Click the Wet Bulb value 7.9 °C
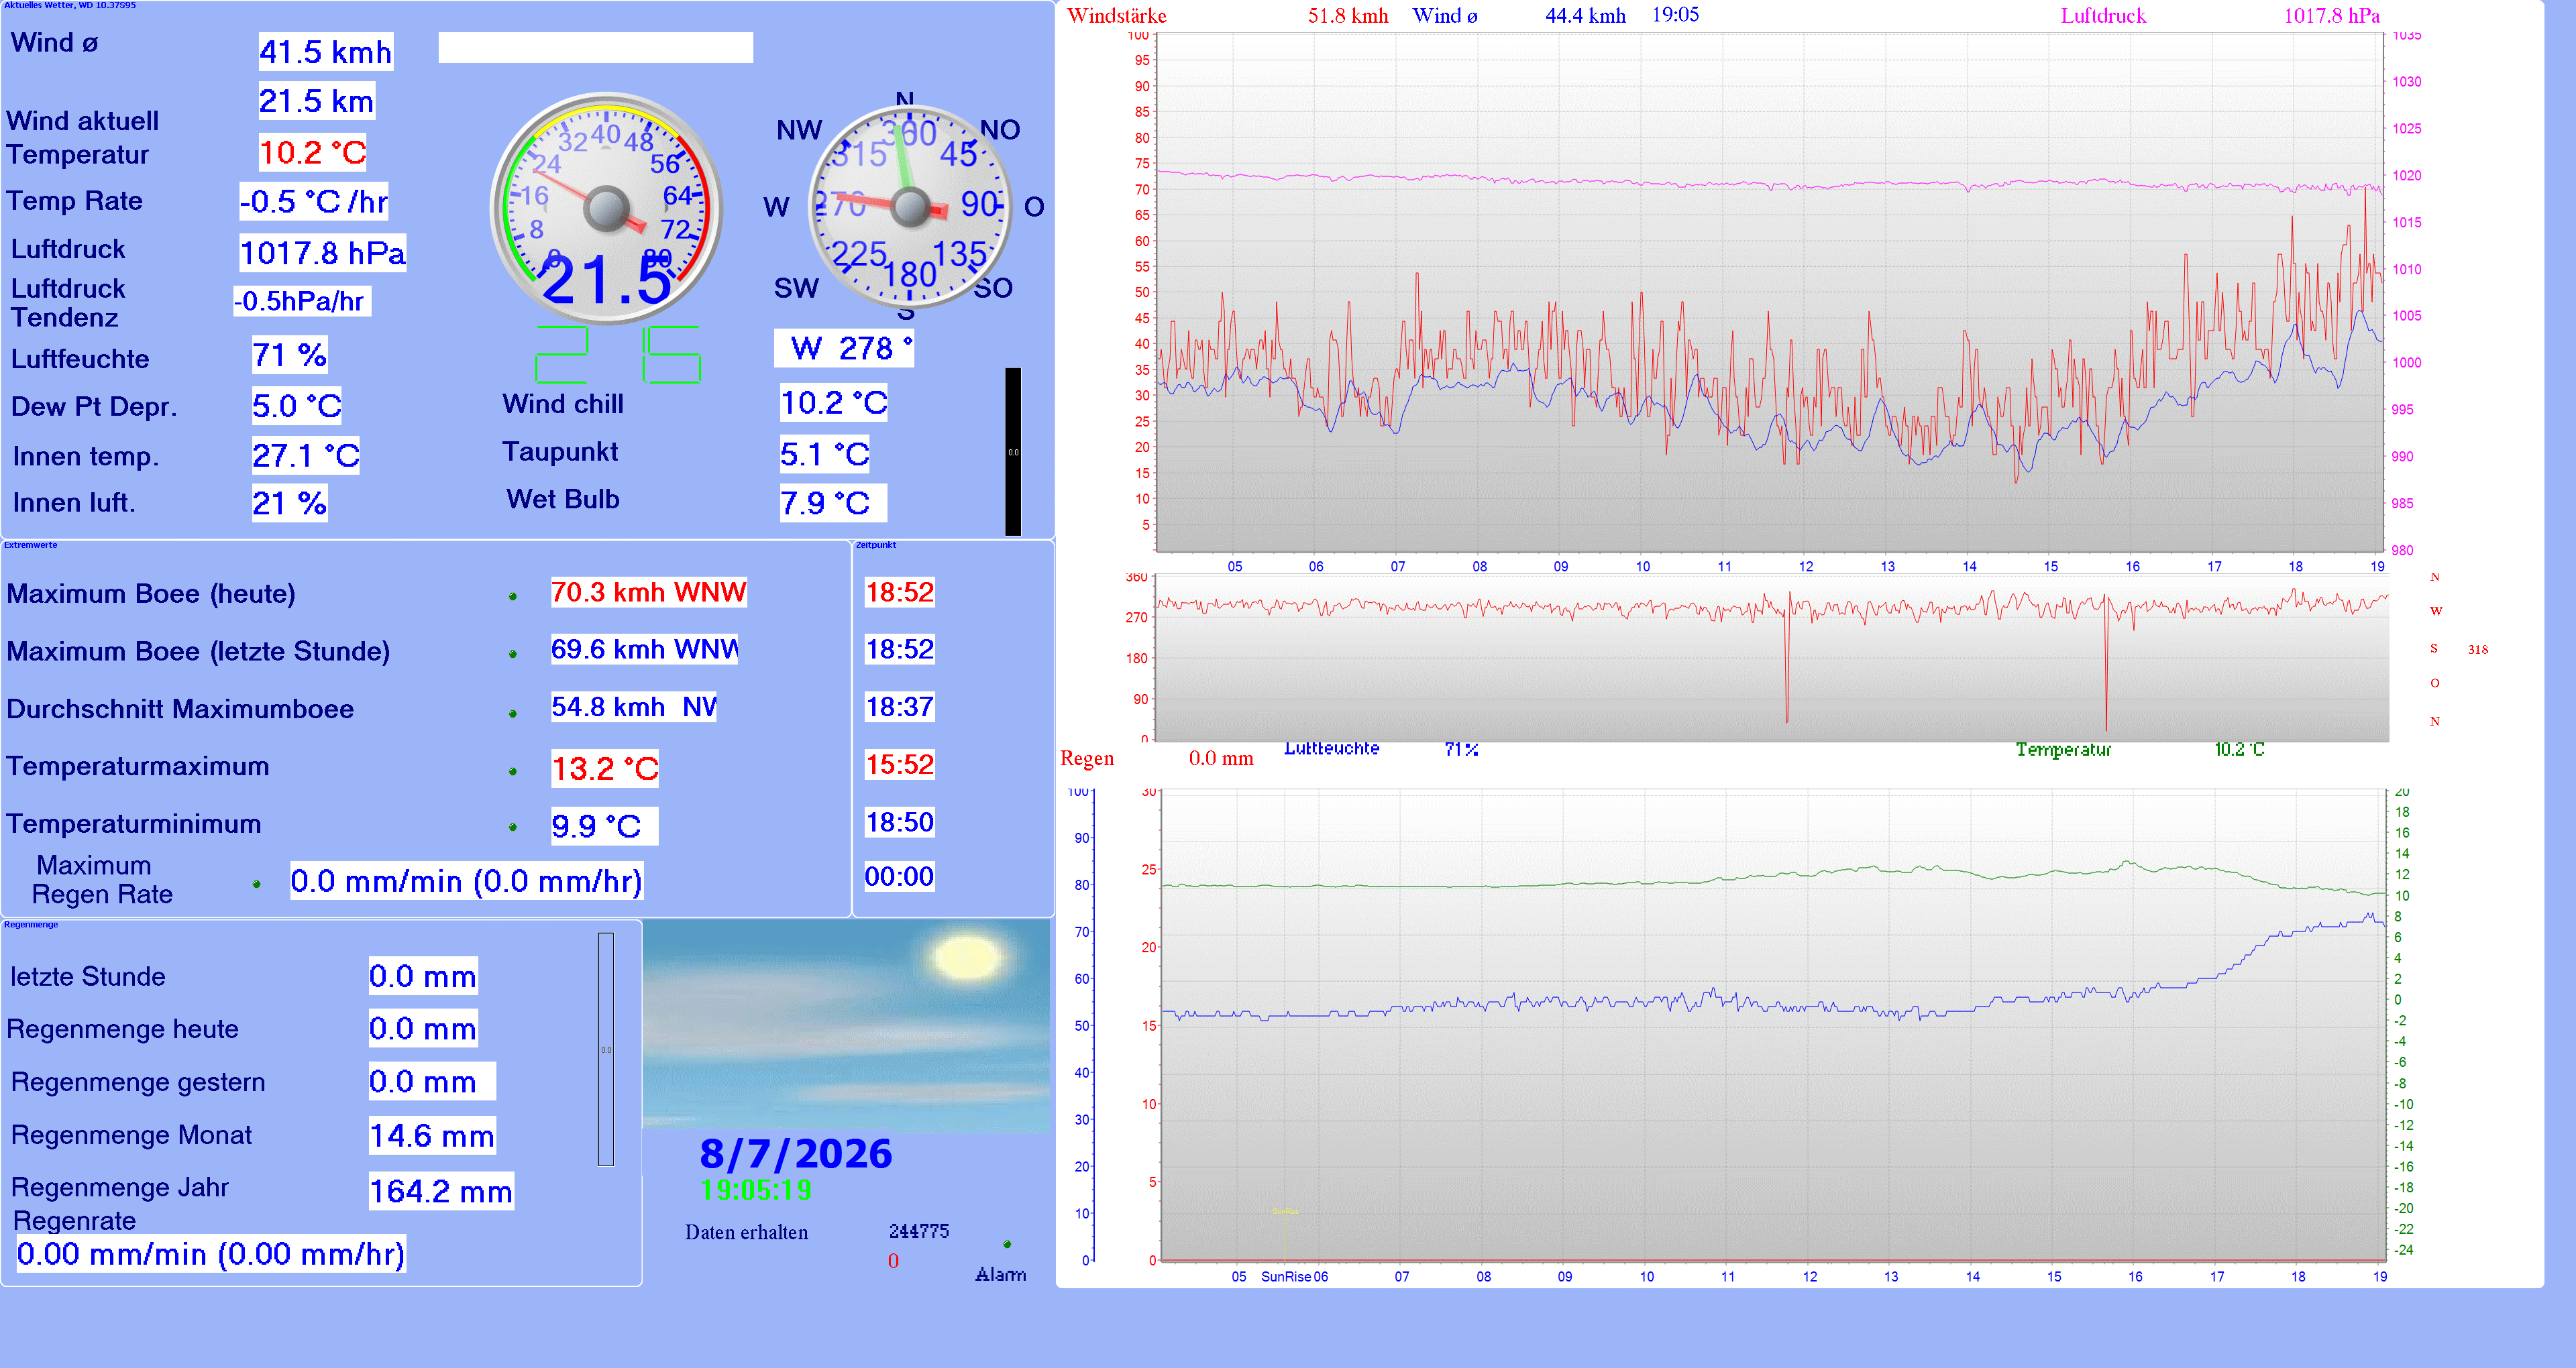 [833, 503]
